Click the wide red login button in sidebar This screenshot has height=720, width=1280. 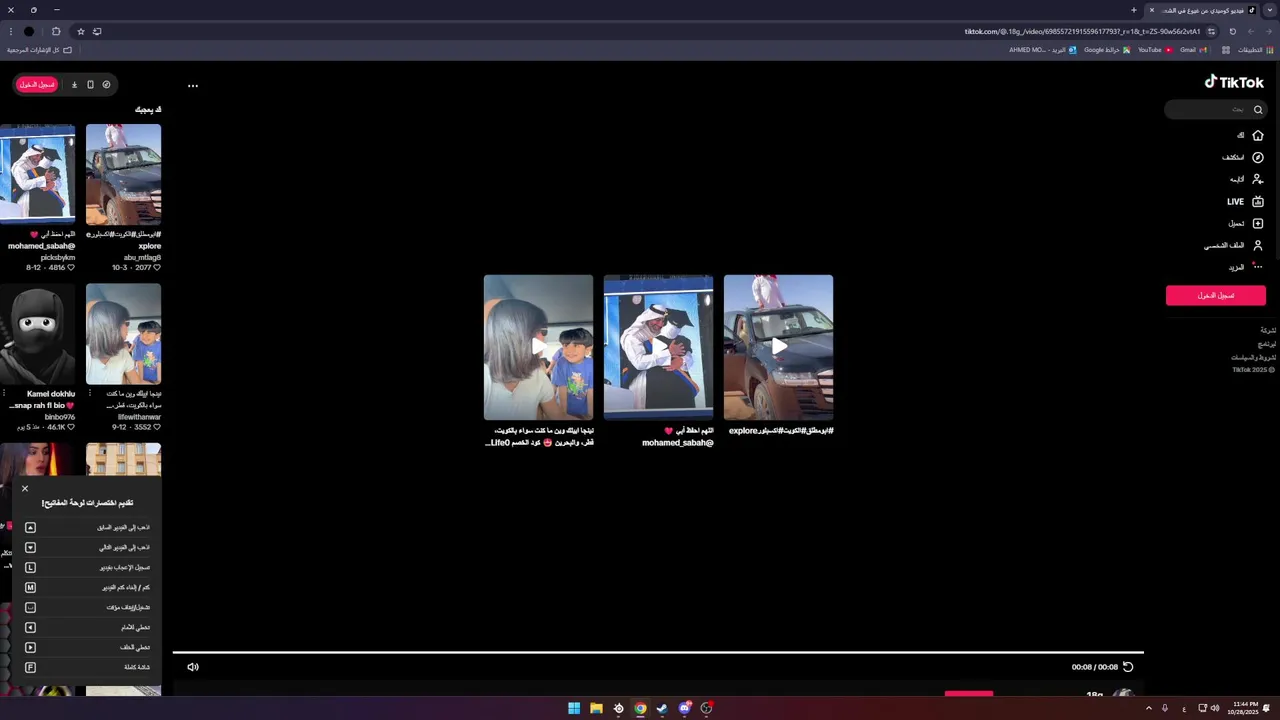tap(1216, 295)
